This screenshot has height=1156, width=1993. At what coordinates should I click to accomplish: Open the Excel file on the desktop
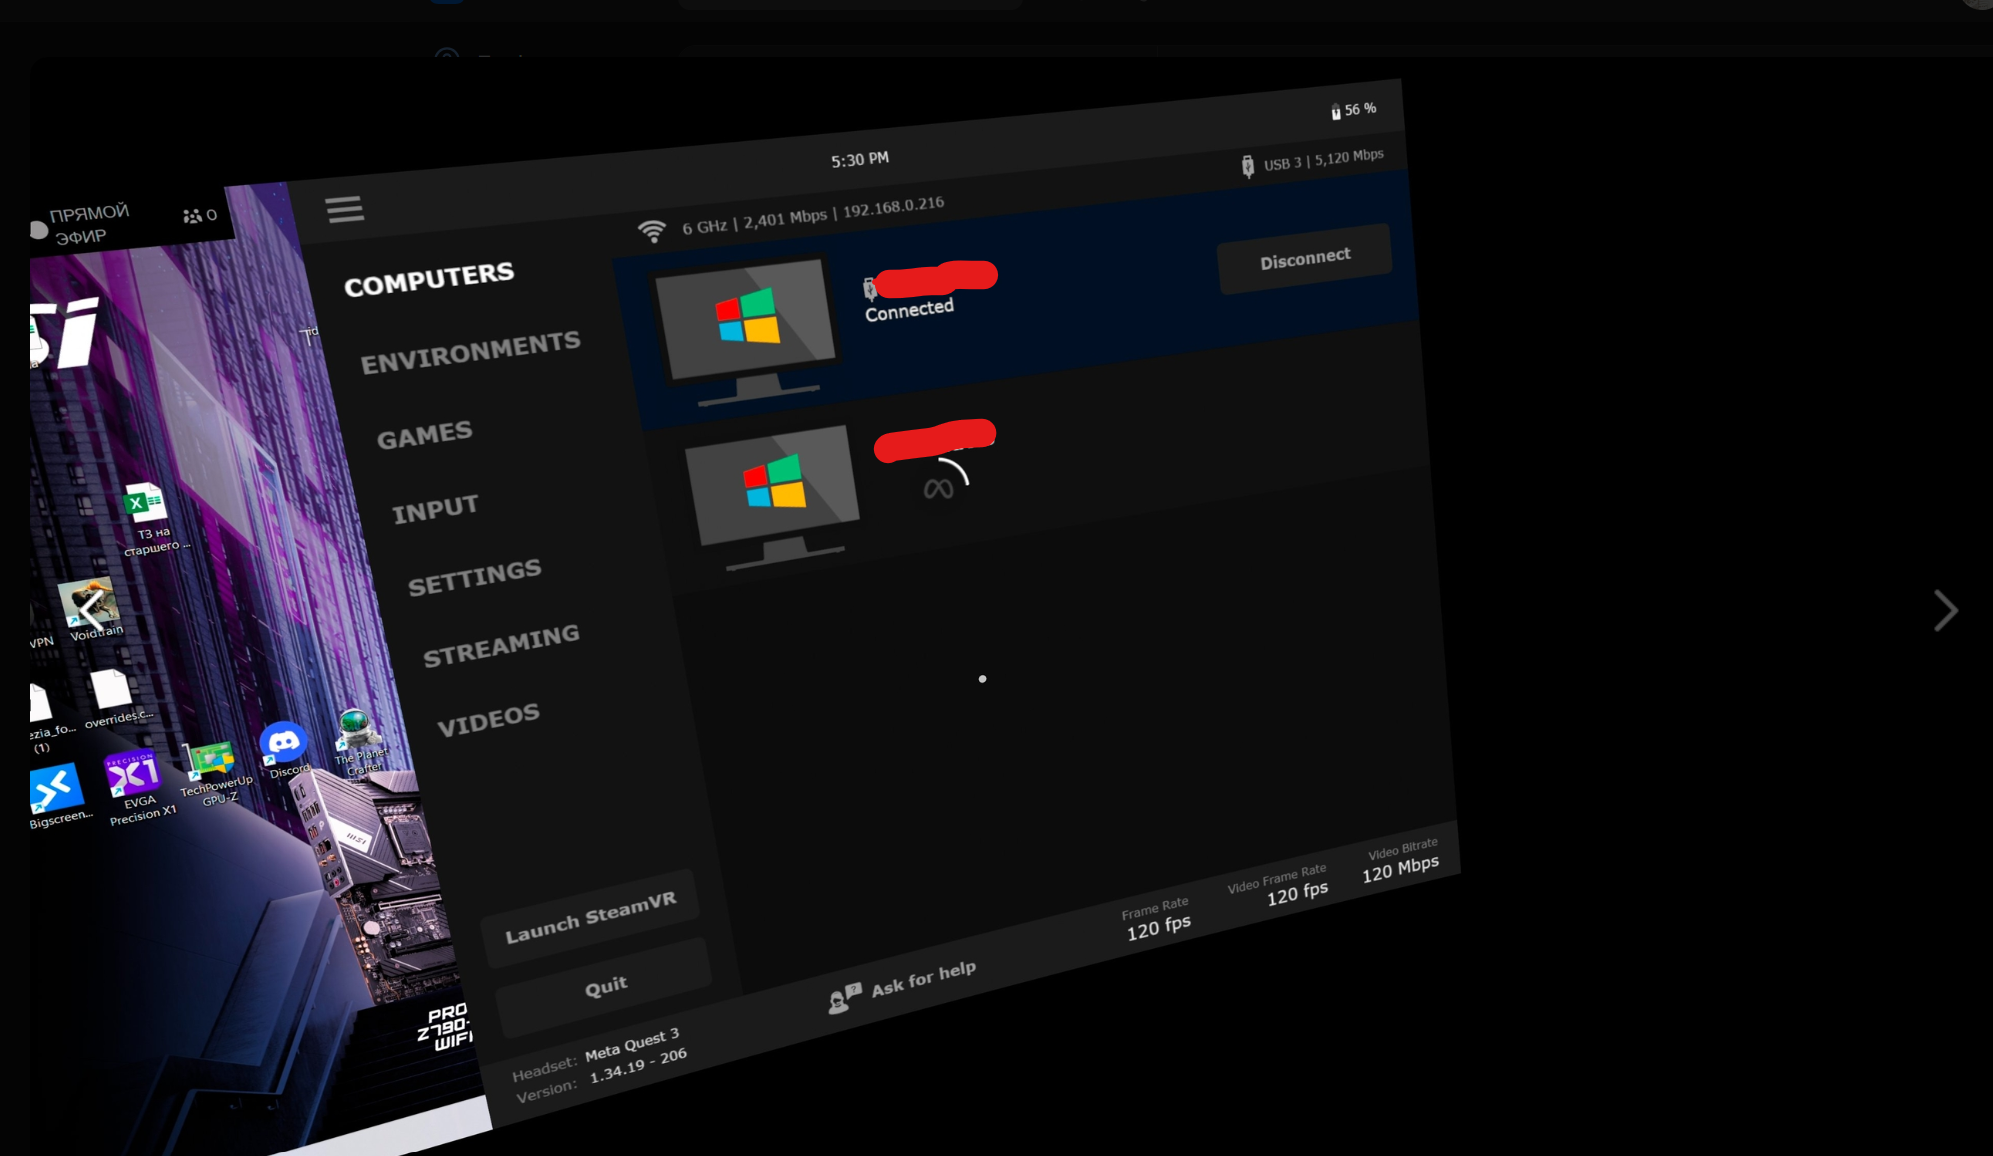pos(144,502)
